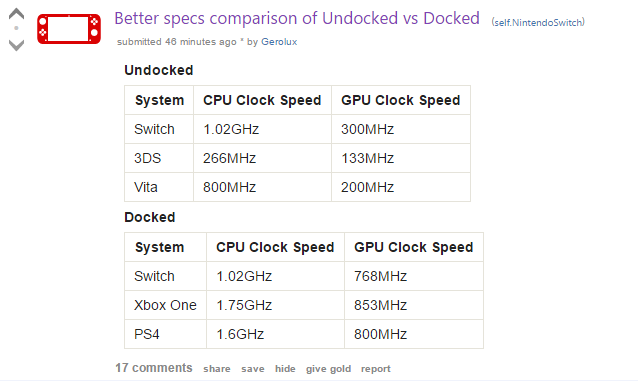This screenshot has width=638, height=387.
Task: Select the Undocked heading text
Action: click(159, 70)
